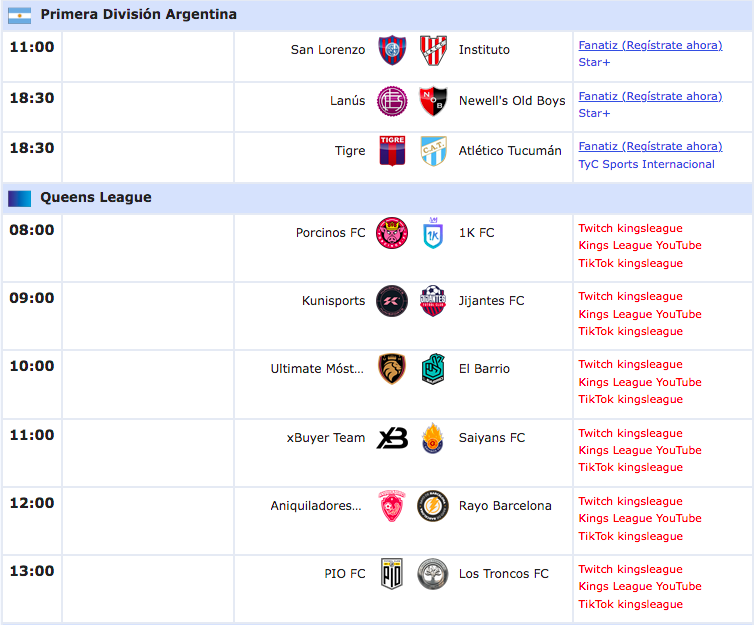Open Twitch kingsleague for Porcinos FC match
This screenshot has height=625, width=754.
coord(630,228)
